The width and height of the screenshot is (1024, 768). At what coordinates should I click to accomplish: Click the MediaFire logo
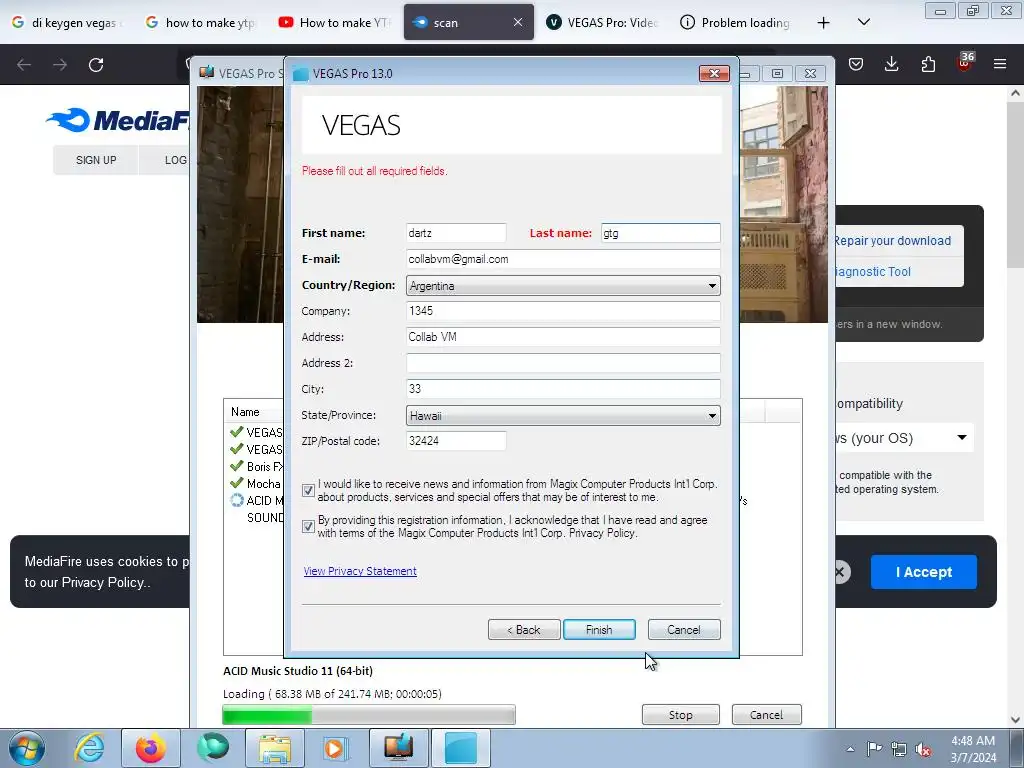[x=118, y=121]
